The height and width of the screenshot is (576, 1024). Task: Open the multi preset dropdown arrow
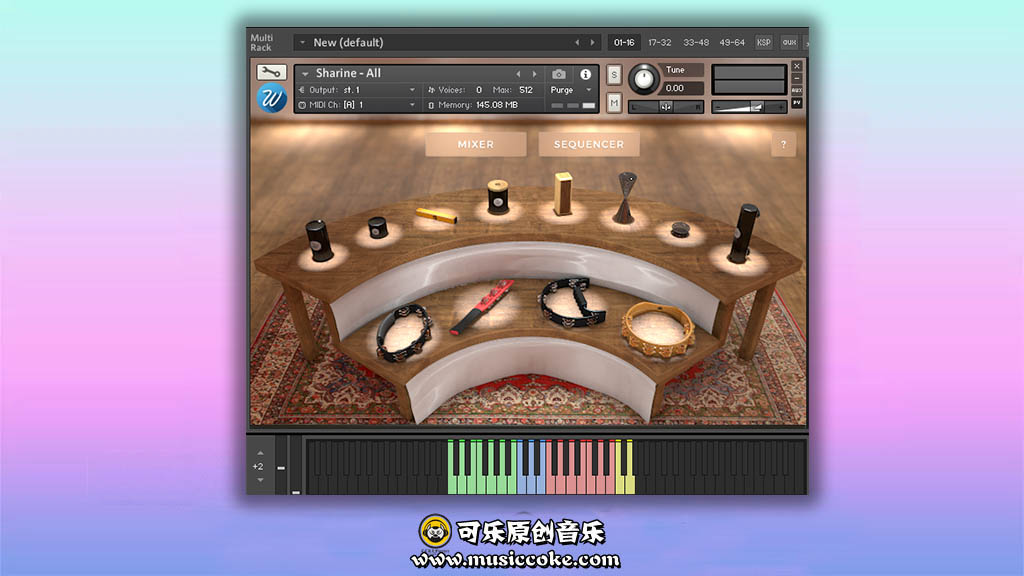(302, 42)
